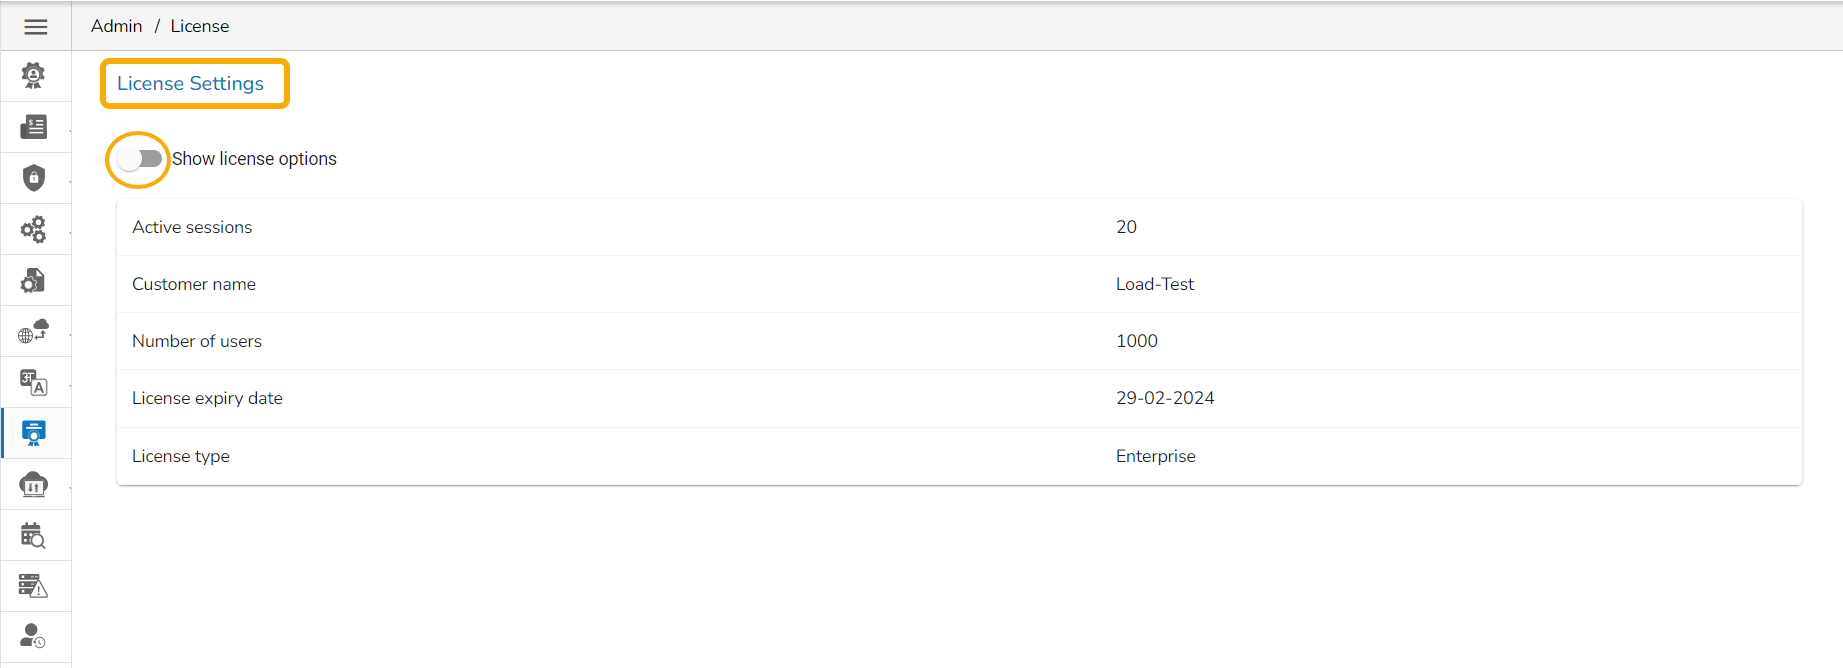The height and width of the screenshot is (668, 1843).
Task: Select the user history clock icon
Action: [34, 636]
